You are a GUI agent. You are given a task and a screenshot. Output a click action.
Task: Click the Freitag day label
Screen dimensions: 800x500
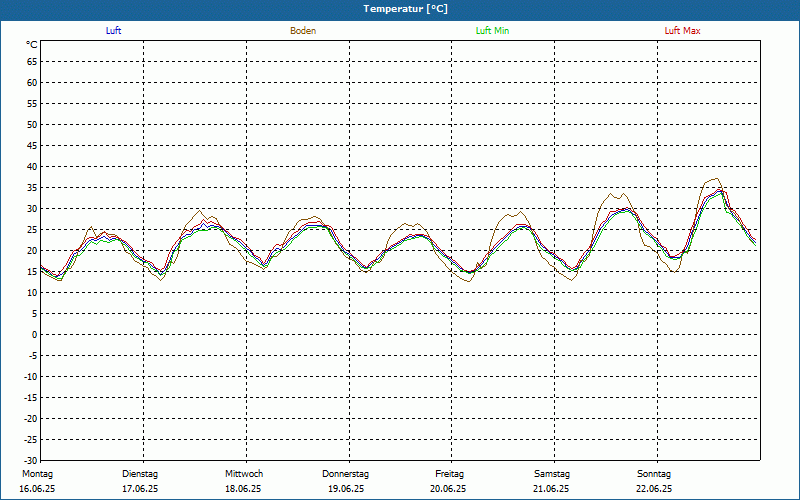coord(450,473)
